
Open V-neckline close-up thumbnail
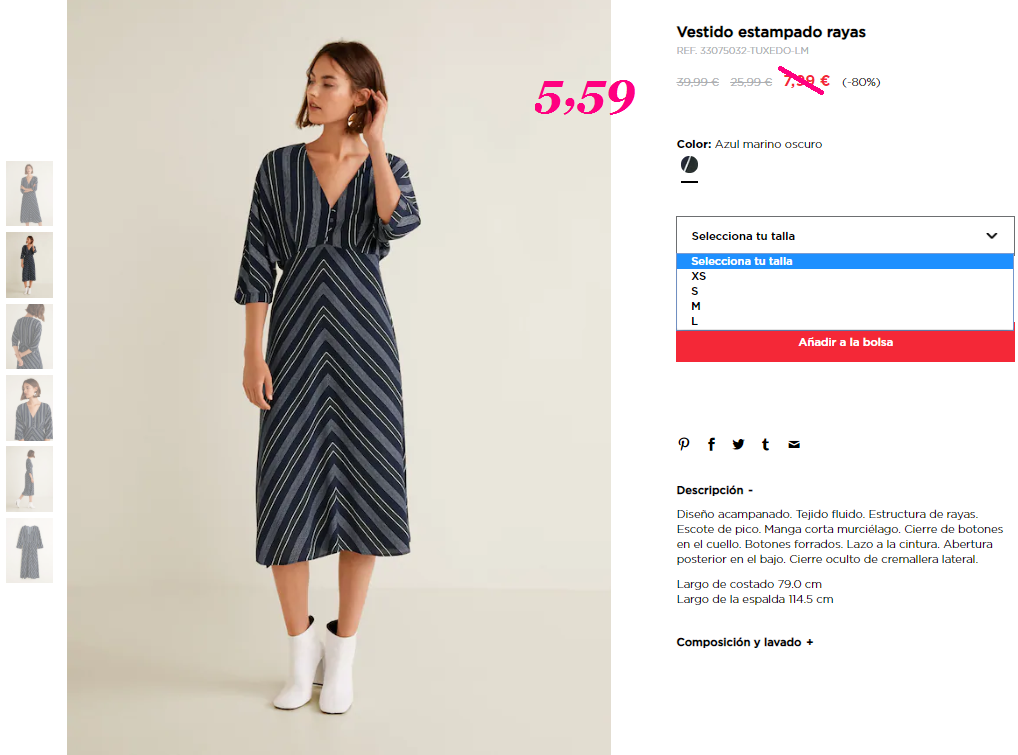click(29, 408)
